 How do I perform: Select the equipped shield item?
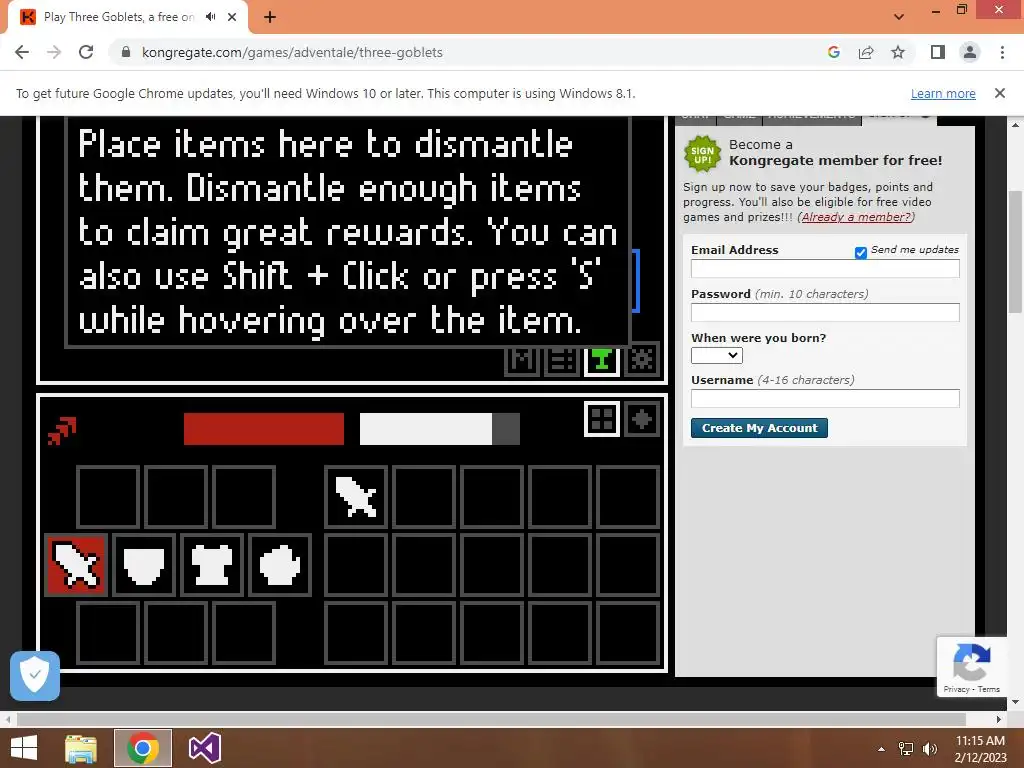144,565
